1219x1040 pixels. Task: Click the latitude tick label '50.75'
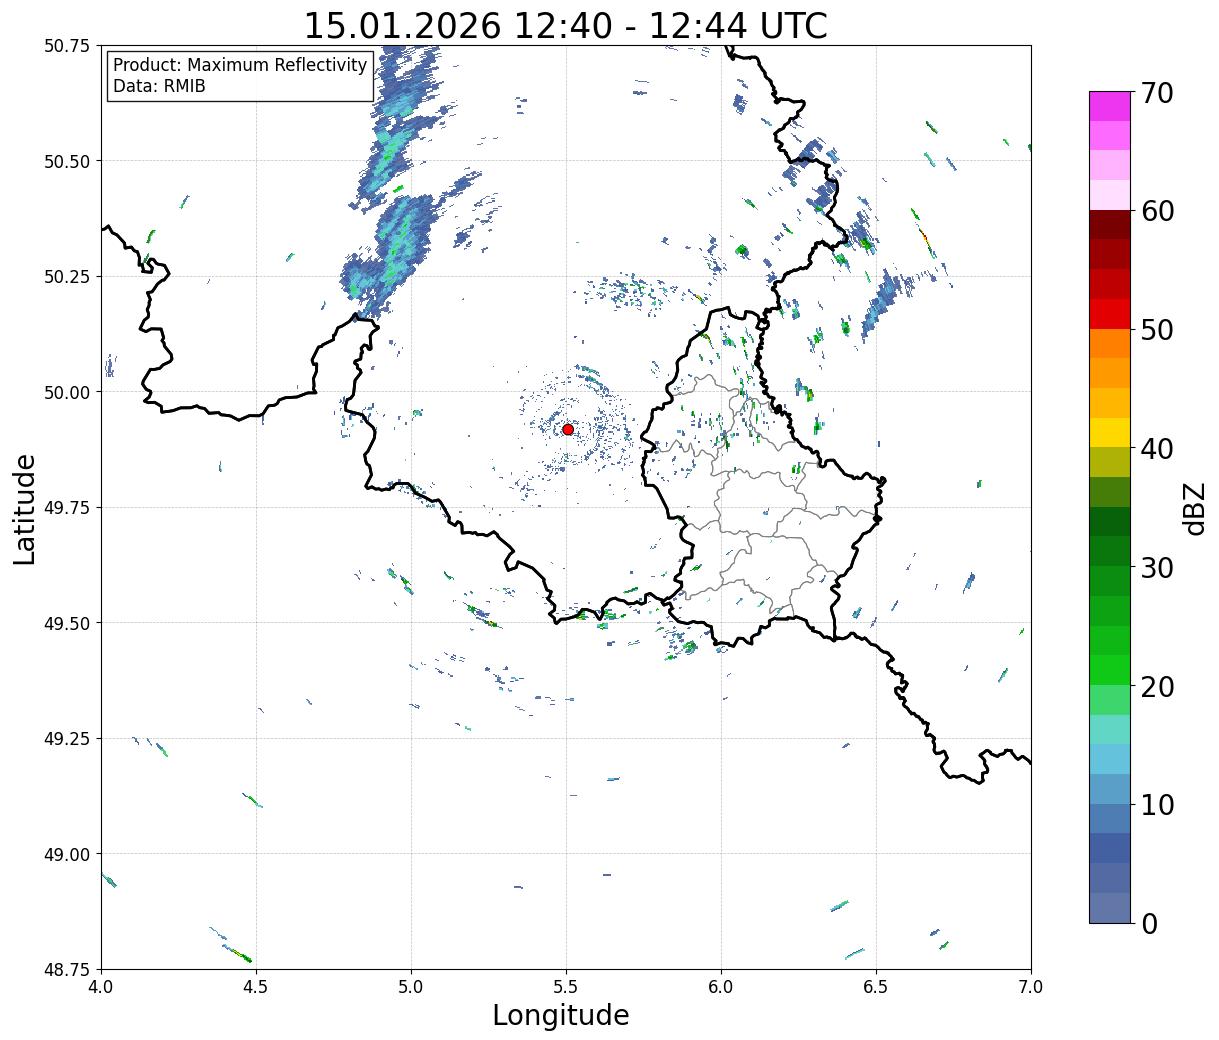tap(67, 46)
